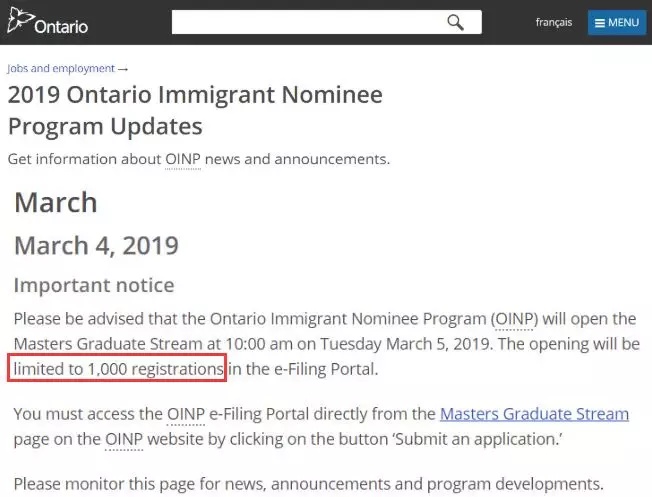Click the Ontario trillium logo icon
This screenshot has height=497, width=652.
pos(20,20)
